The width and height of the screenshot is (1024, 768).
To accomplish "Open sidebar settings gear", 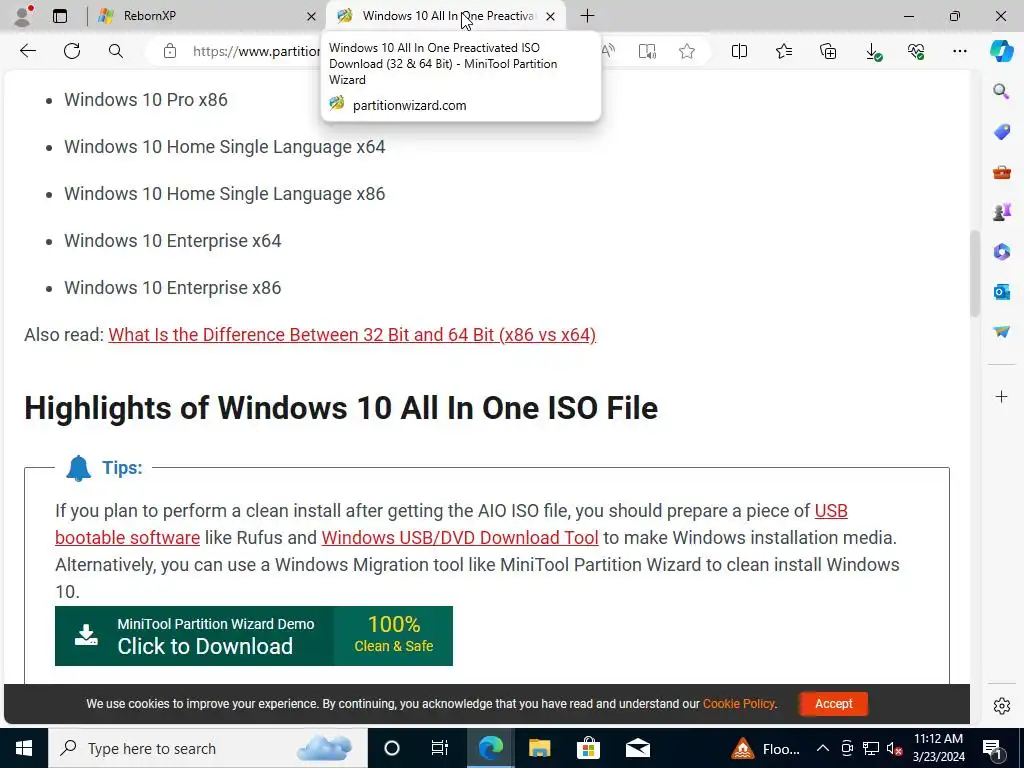I will [1001, 706].
